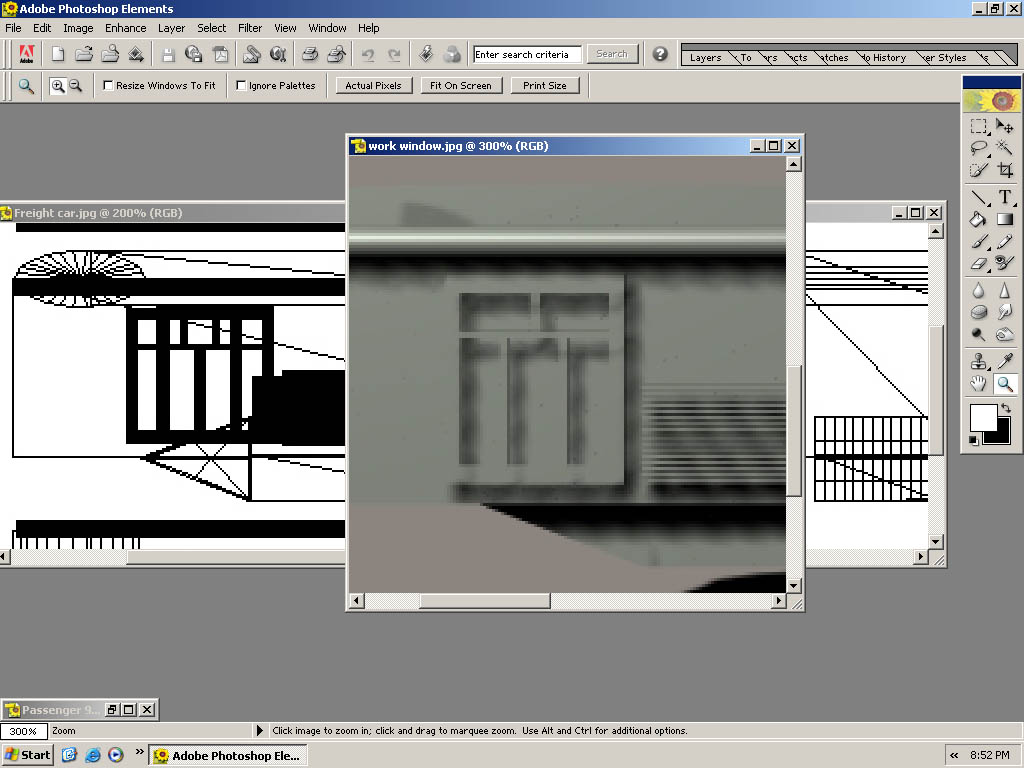Select the Paint Bucket tool

(979, 219)
